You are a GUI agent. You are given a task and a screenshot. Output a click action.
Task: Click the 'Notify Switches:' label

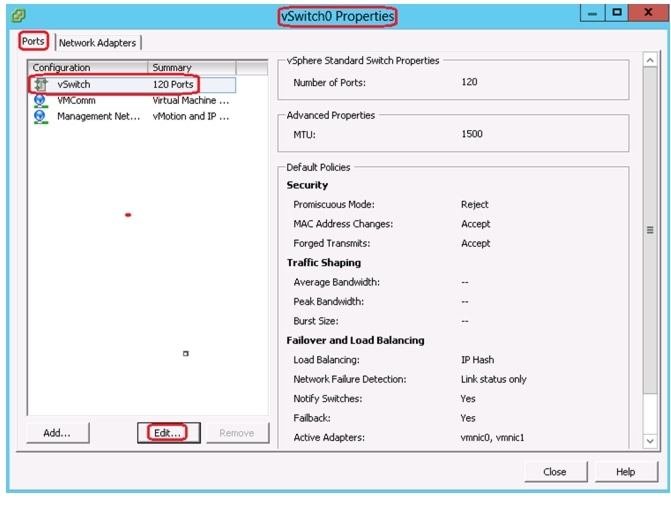tap(328, 399)
